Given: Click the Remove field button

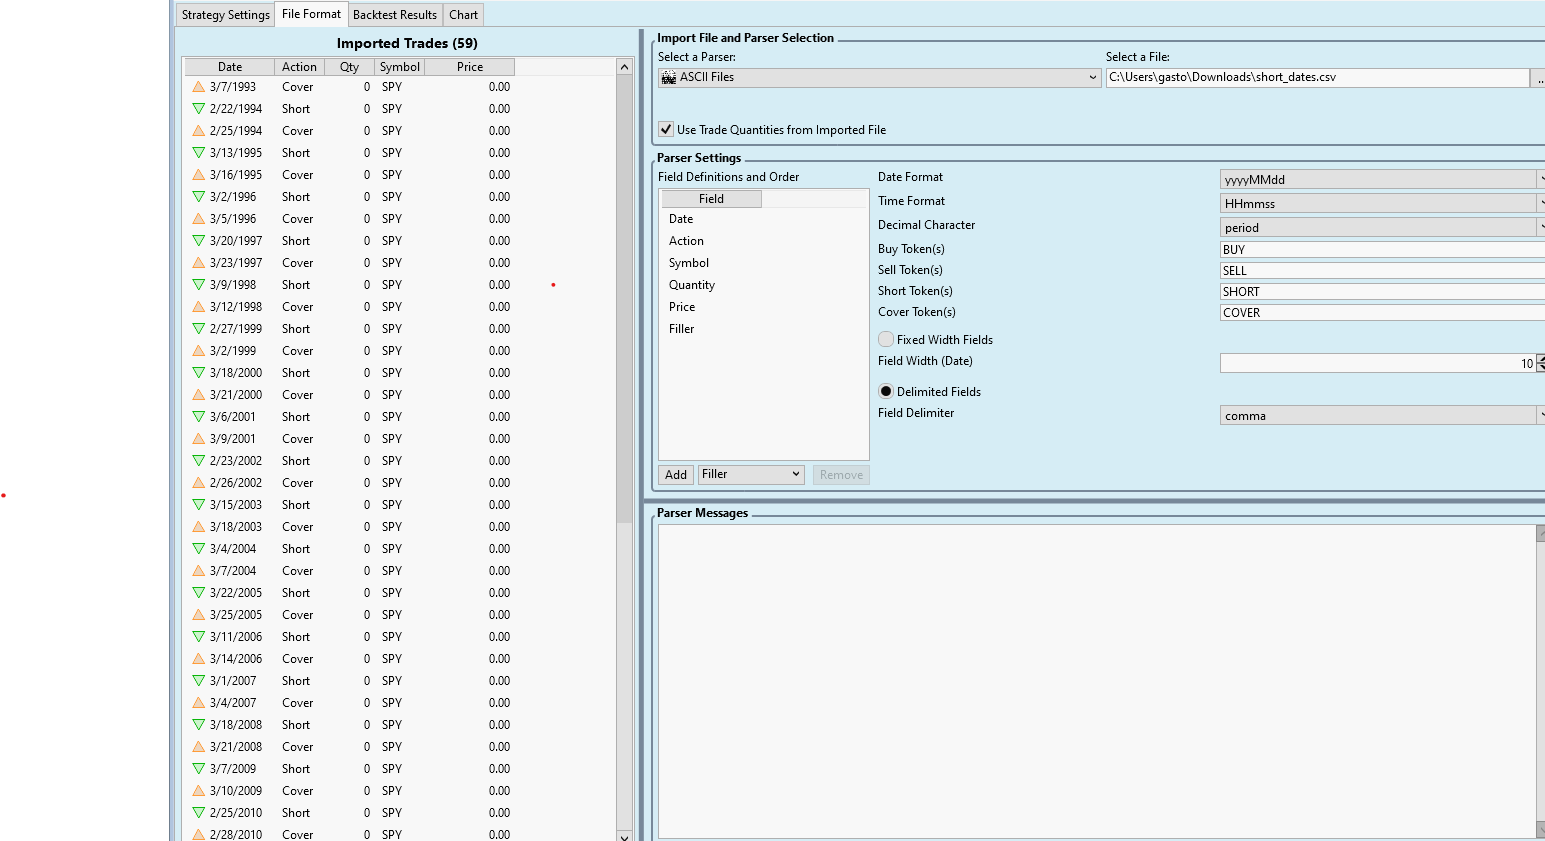Looking at the screenshot, I should tap(841, 475).
